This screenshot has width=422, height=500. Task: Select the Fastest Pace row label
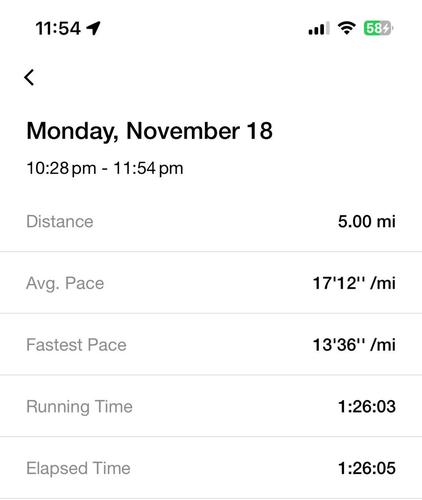tap(76, 345)
